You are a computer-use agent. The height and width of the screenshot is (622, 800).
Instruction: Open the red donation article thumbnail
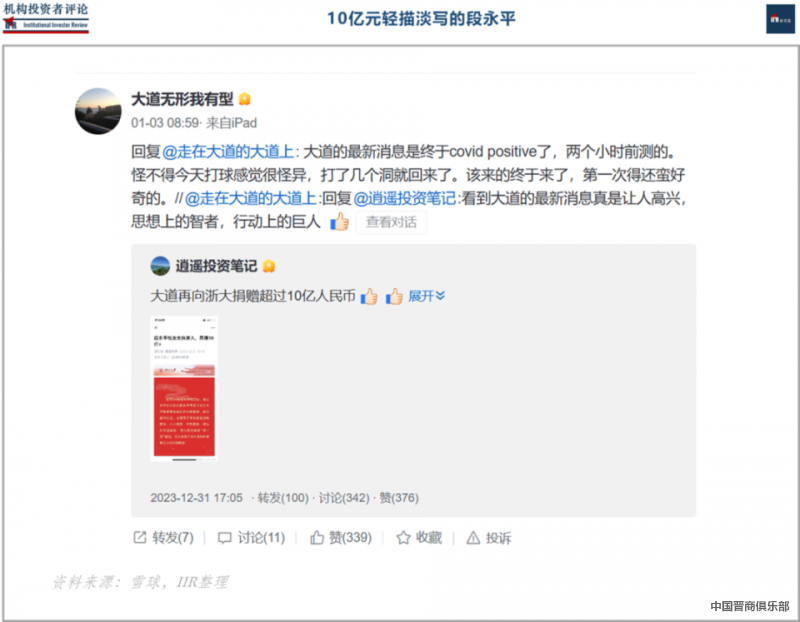184,389
